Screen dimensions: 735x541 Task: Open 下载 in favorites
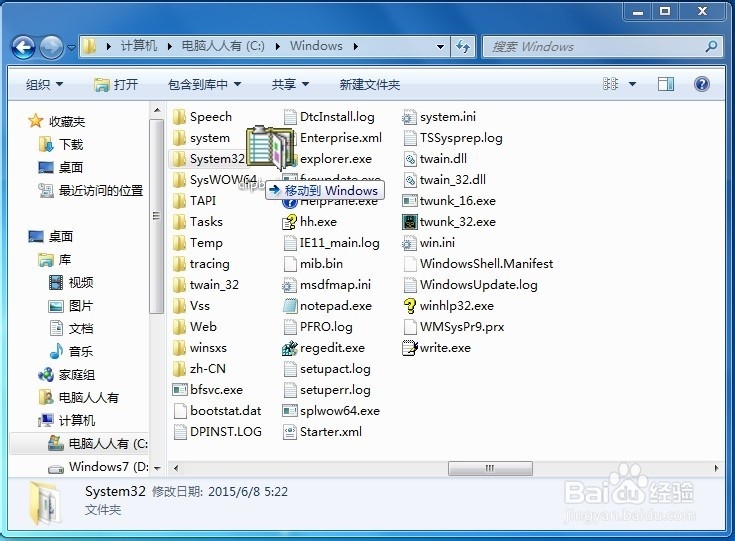[61, 144]
